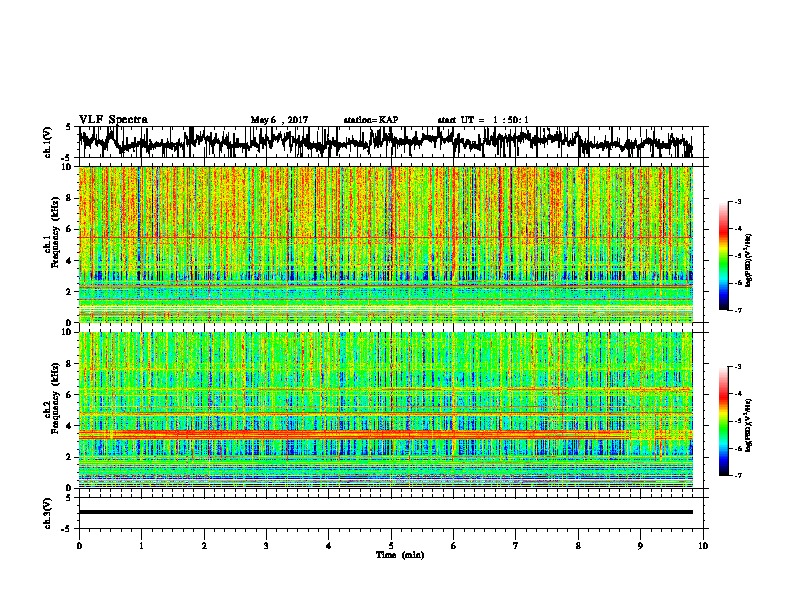792x612 pixels.
Task: Select the "start UT = 1:50:1" text
Action: coord(483,120)
